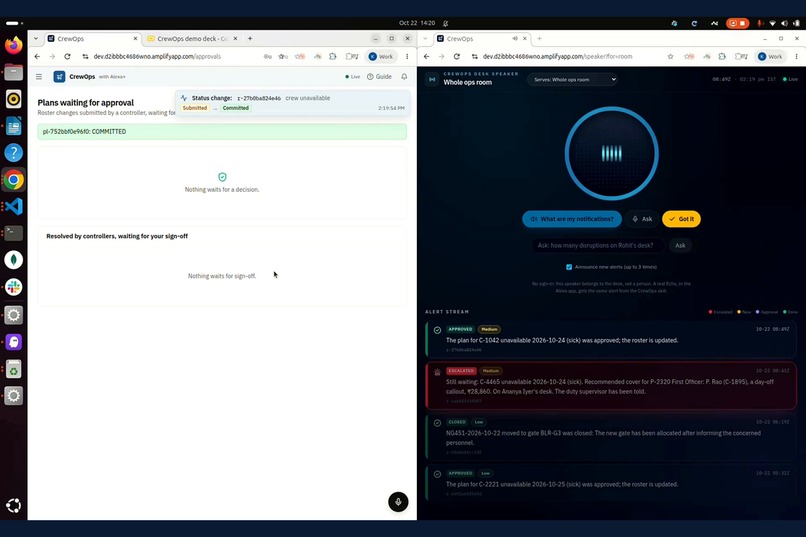Screen dimensions: 806x537
Task: Click the pl-752bbf0e96f0 COMMITTED banner
Action: click(222, 132)
